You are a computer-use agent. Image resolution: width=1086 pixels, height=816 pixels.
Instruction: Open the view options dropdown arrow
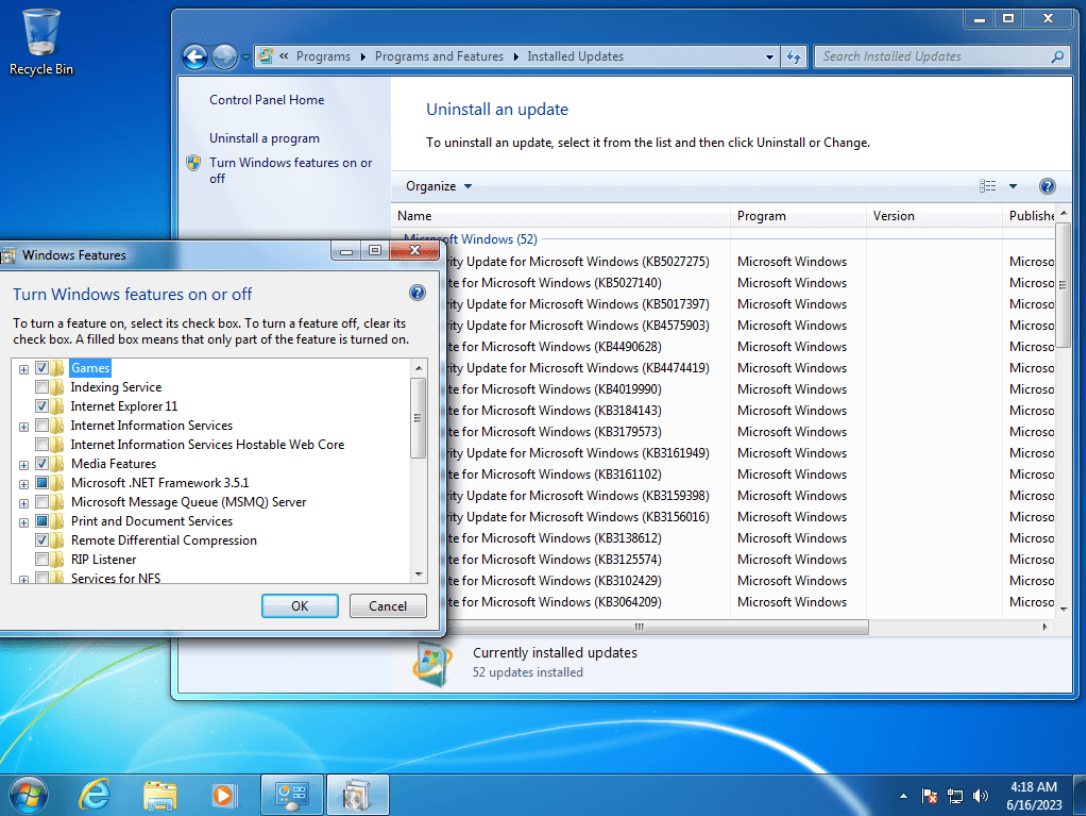1013,186
